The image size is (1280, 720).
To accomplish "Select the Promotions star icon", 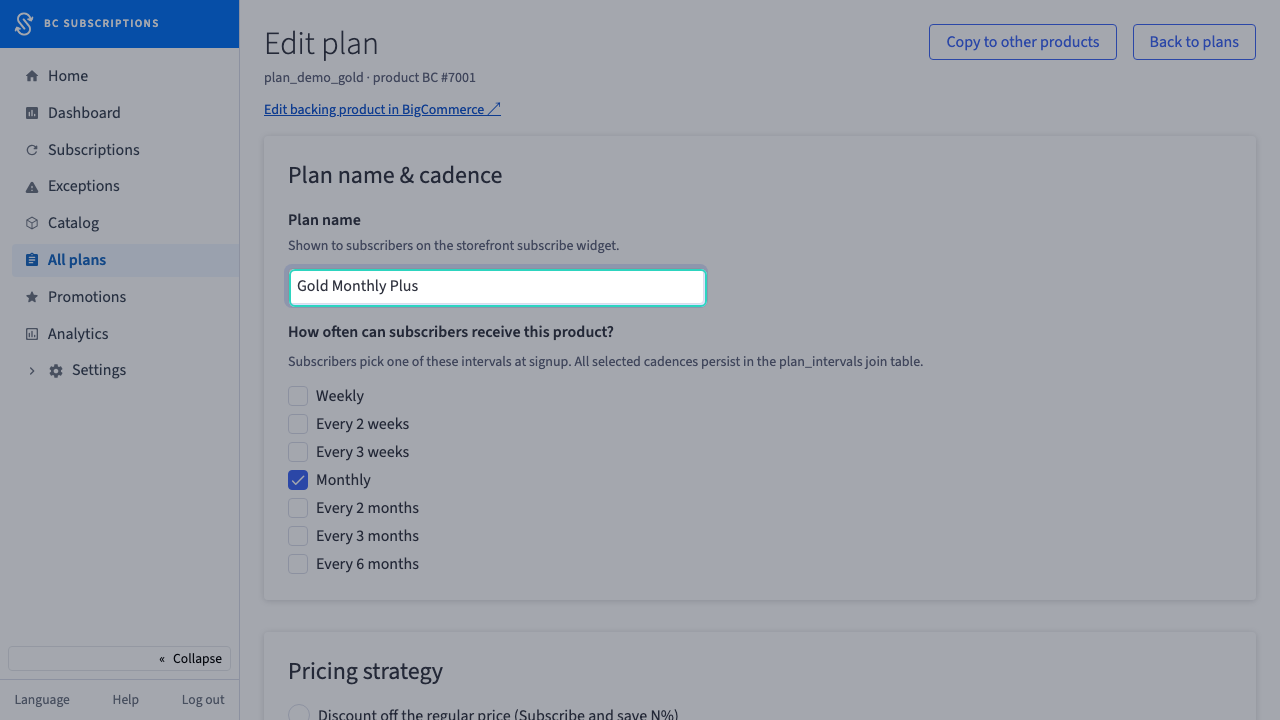I will 32,297.
